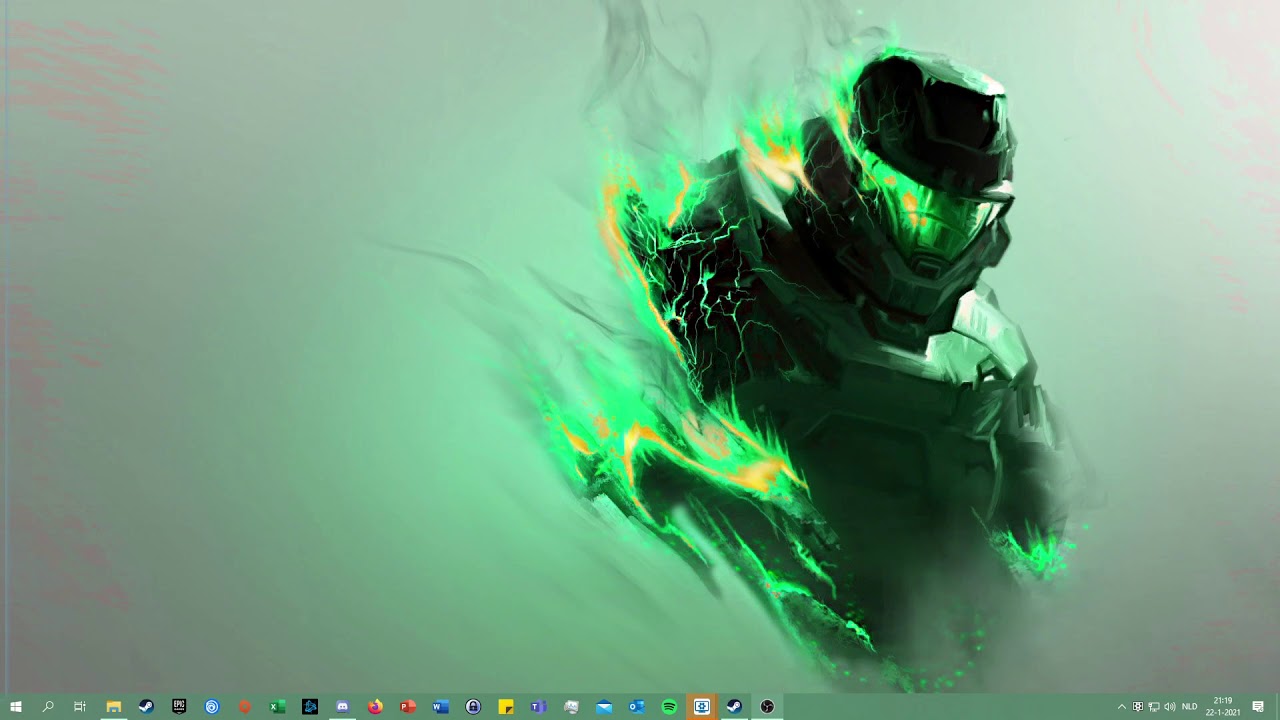This screenshot has height=720, width=1280.
Task: Open Ubisoft Connect from taskbar
Action: click(x=212, y=707)
